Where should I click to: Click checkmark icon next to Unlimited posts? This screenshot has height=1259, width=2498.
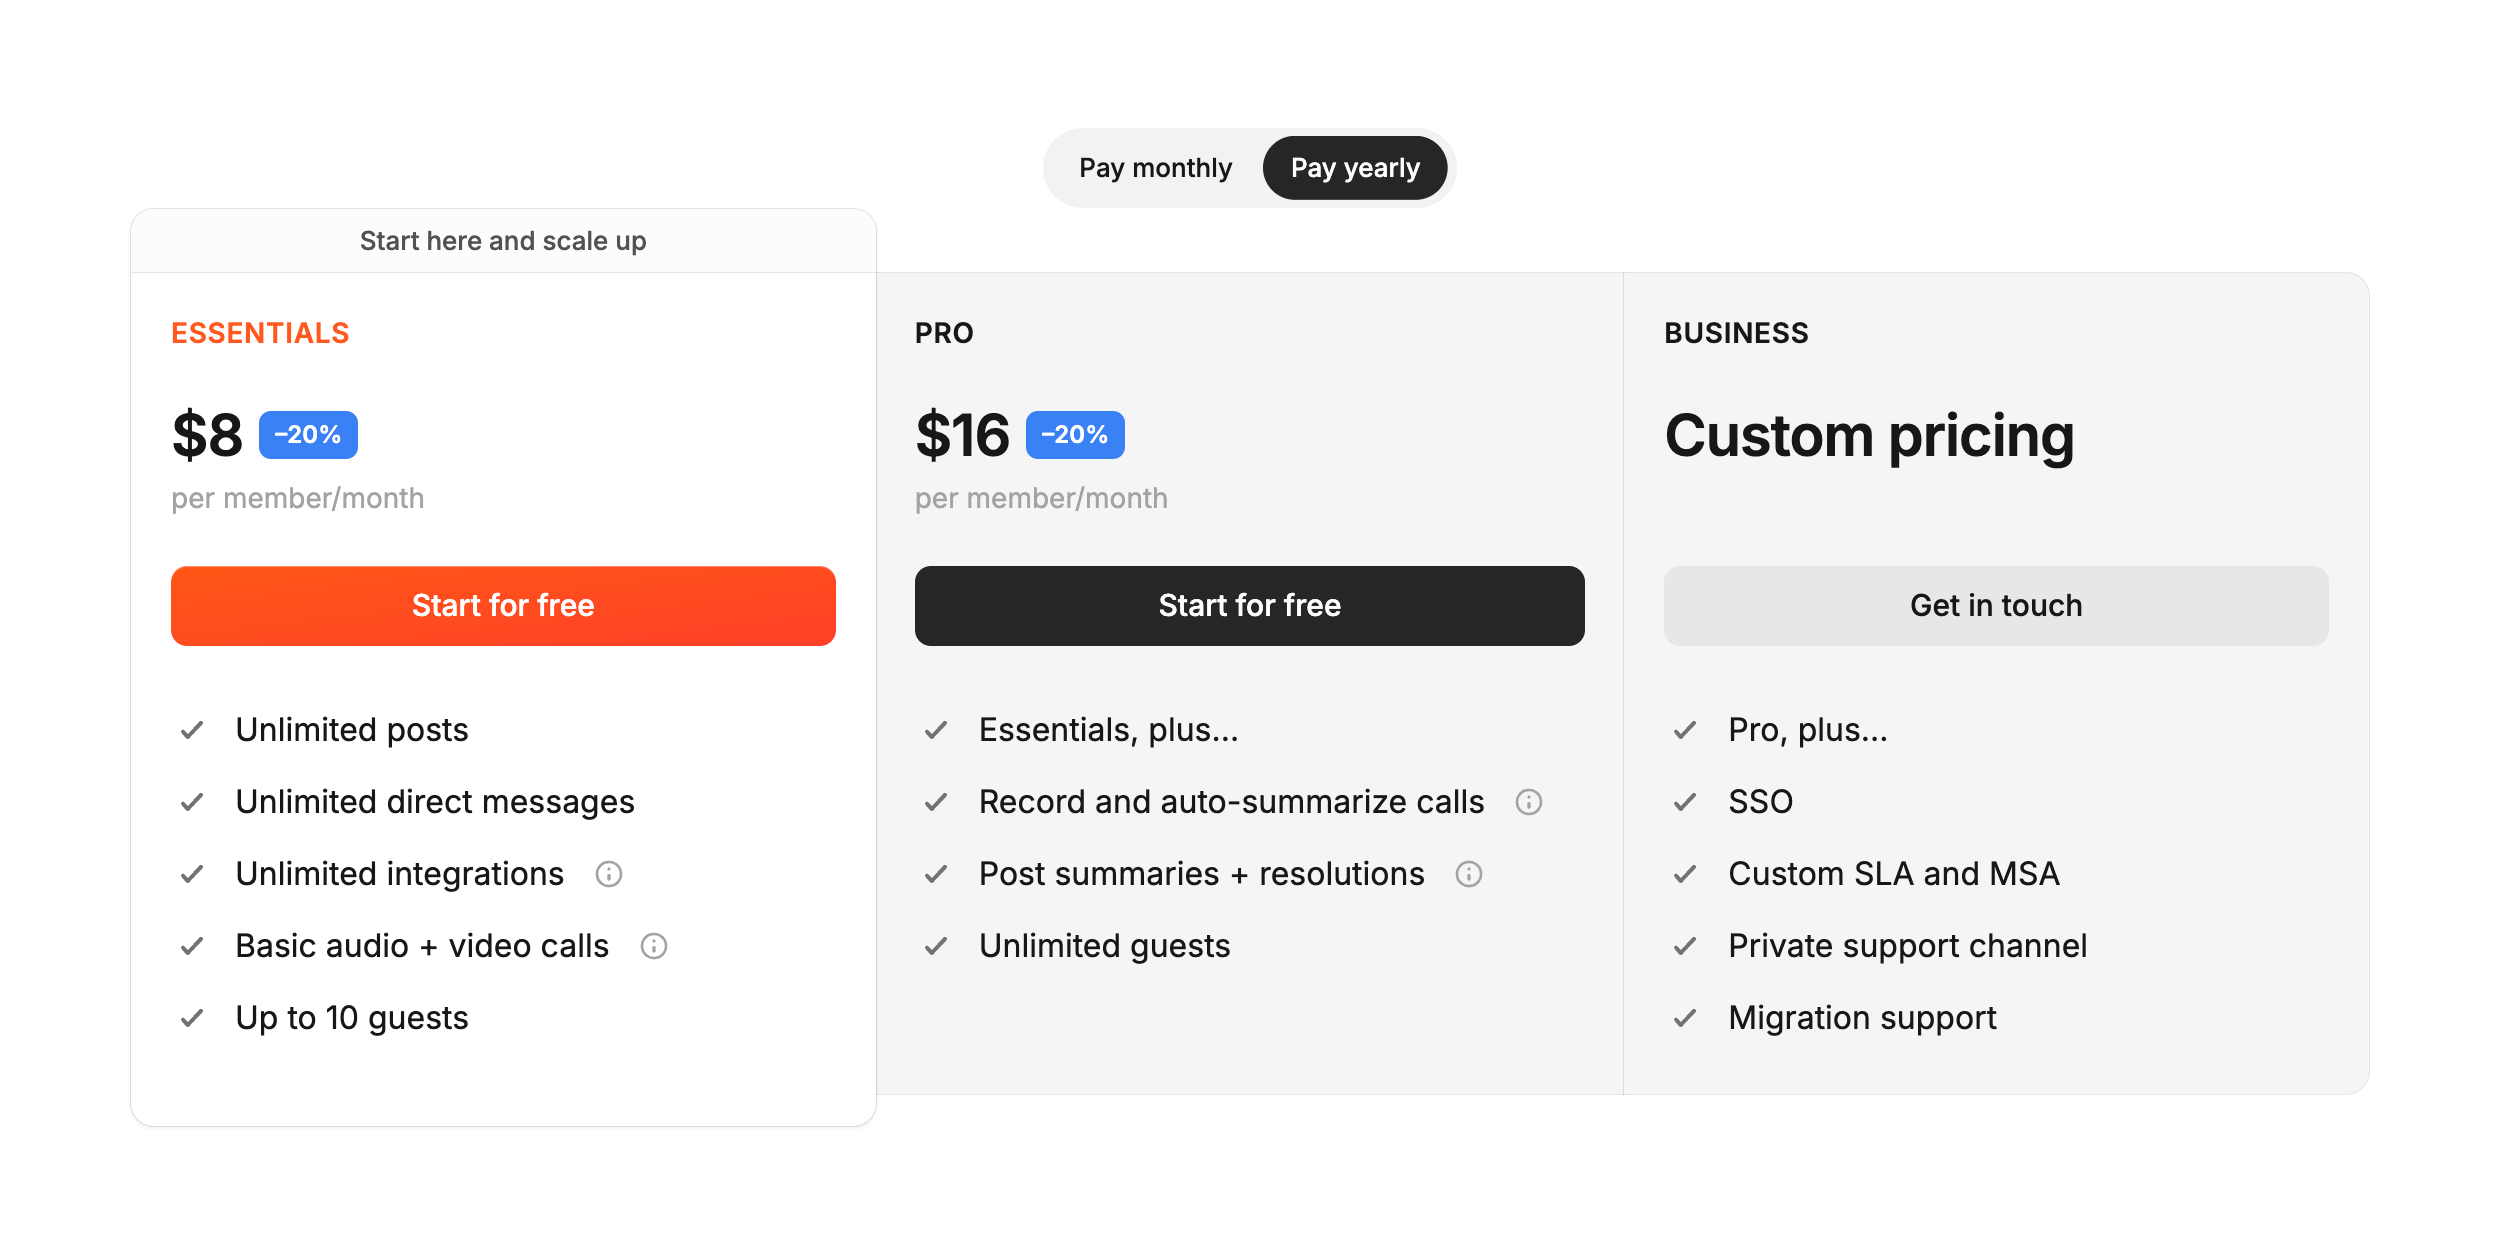pos(192,730)
